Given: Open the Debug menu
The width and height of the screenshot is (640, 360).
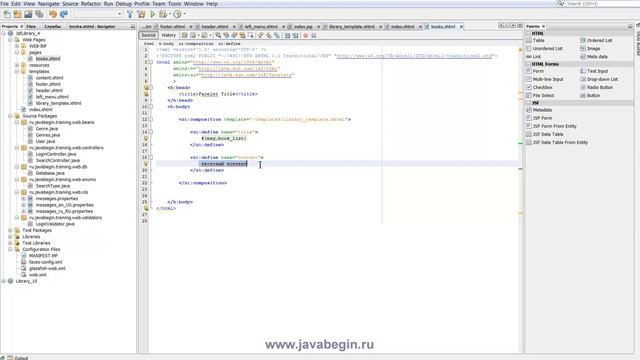Looking at the screenshot, I should (x=123, y=4).
